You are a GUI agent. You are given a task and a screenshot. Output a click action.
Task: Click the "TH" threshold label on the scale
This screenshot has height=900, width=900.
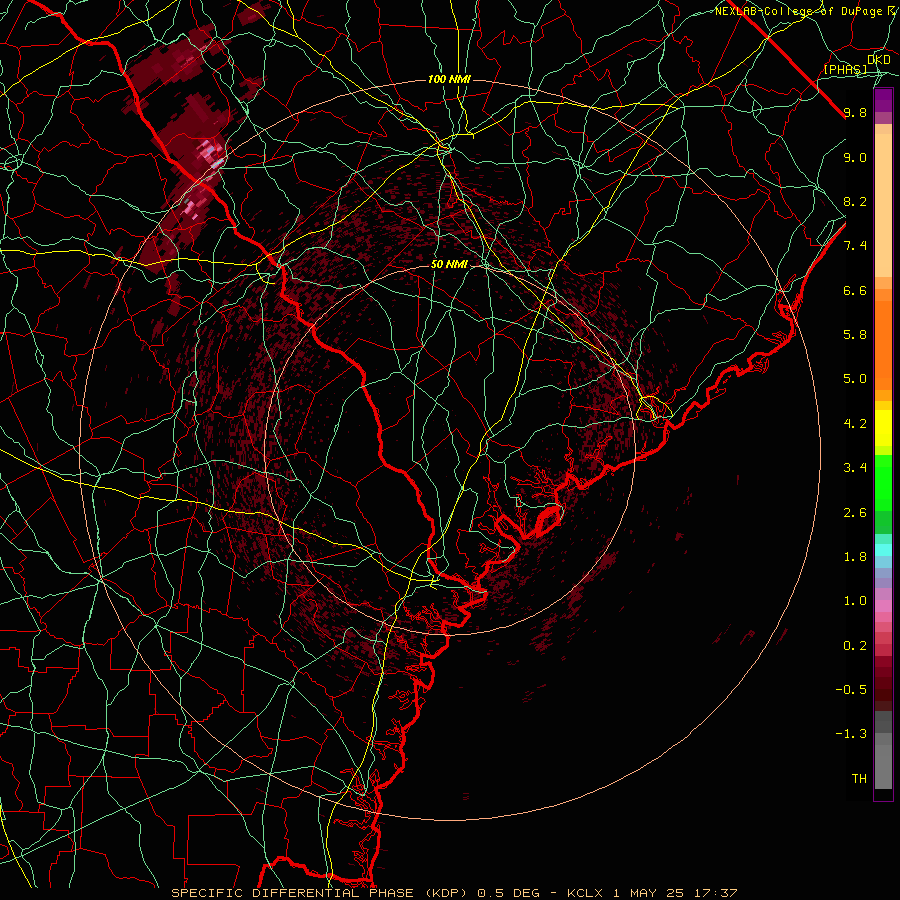point(859,779)
